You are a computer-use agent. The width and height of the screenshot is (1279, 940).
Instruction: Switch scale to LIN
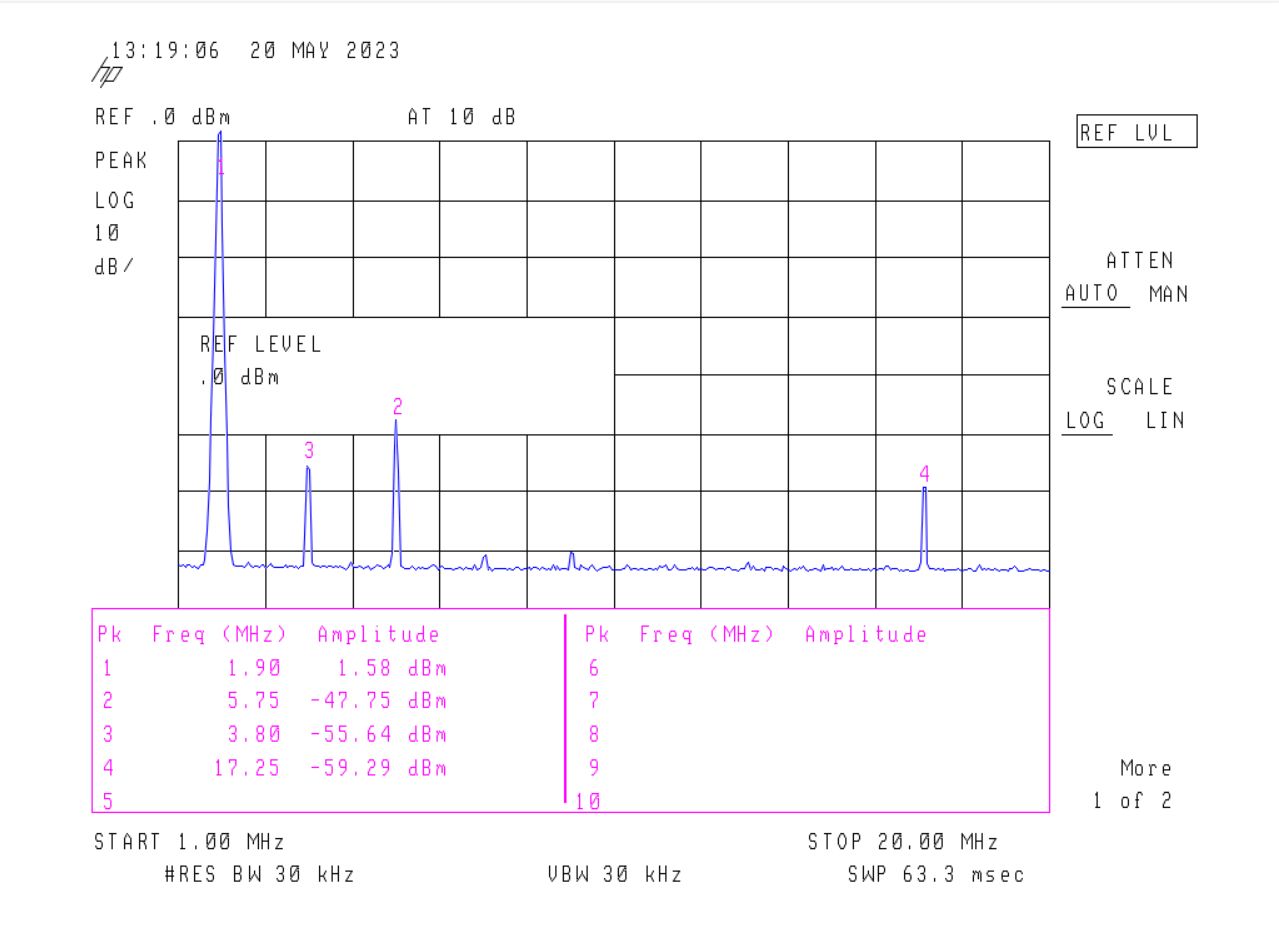point(1165,421)
